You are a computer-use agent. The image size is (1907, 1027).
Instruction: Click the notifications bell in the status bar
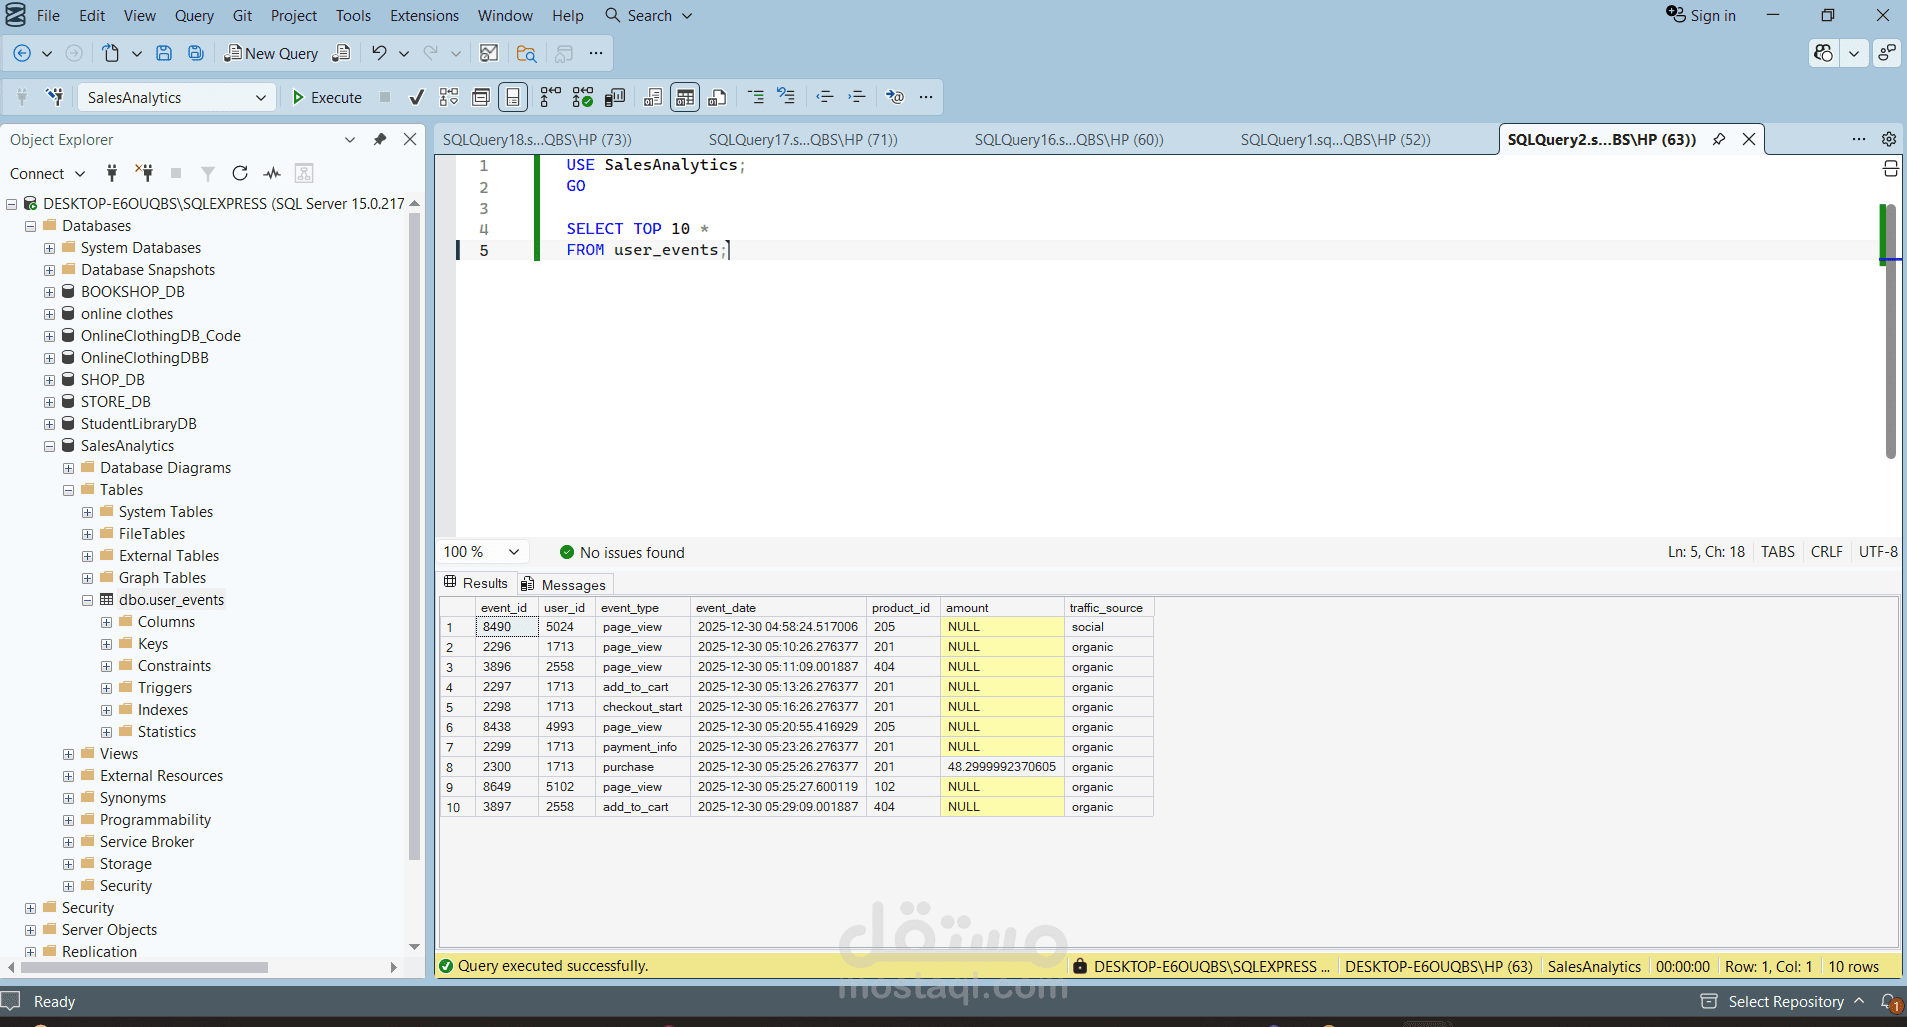click(x=1889, y=1002)
